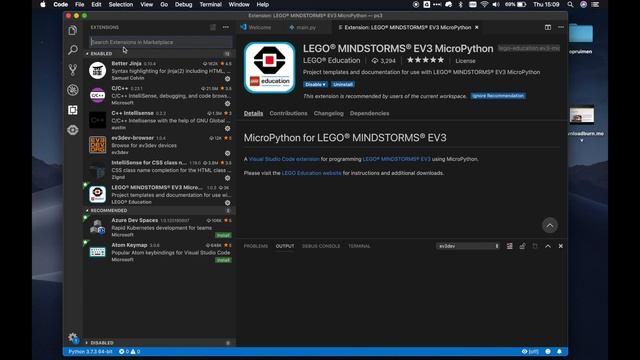Select the ev3dev-browser extension row
This screenshot has width=640, height=360.
click(x=160, y=145)
